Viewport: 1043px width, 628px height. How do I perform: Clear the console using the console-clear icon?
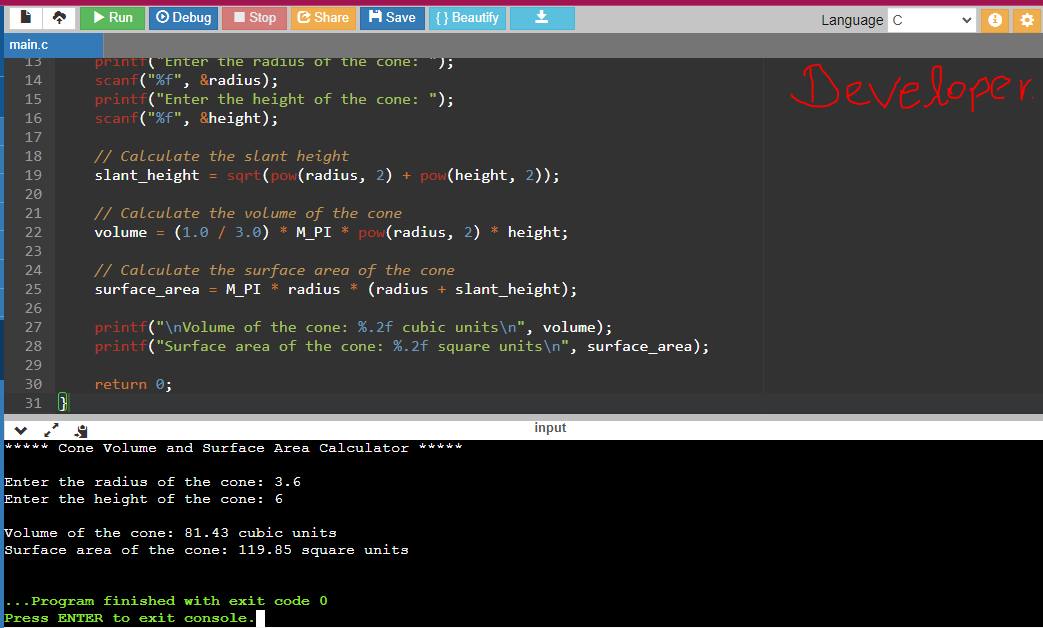(x=81, y=429)
